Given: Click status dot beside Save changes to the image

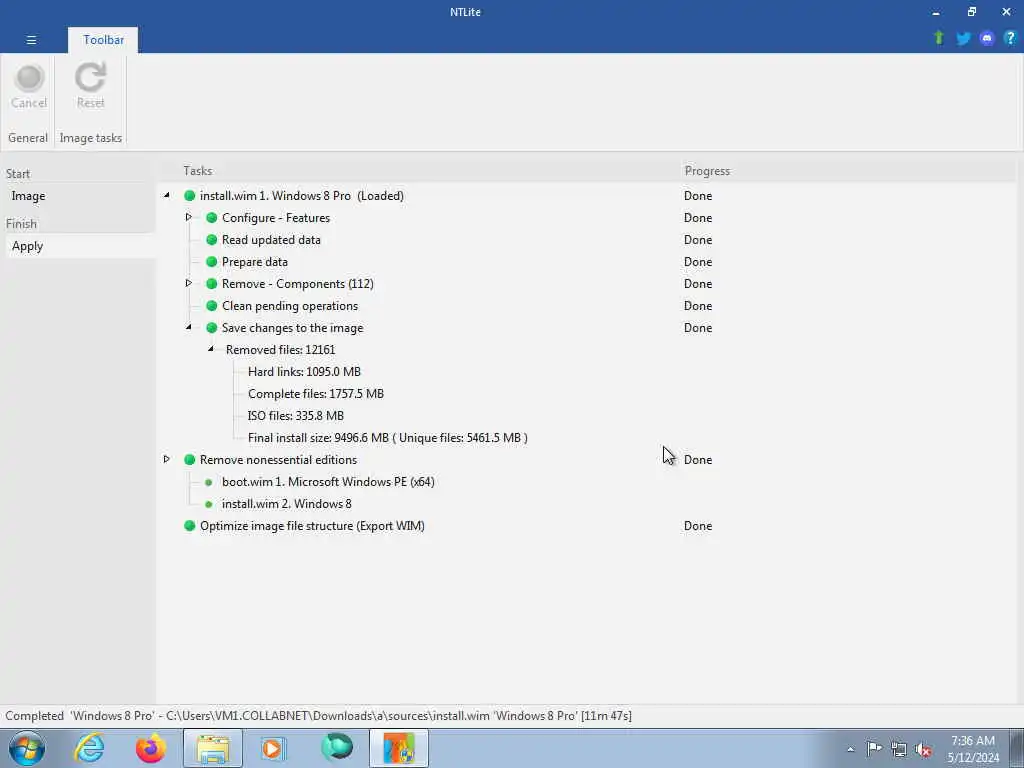Looking at the screenshot, I should 212,328.
